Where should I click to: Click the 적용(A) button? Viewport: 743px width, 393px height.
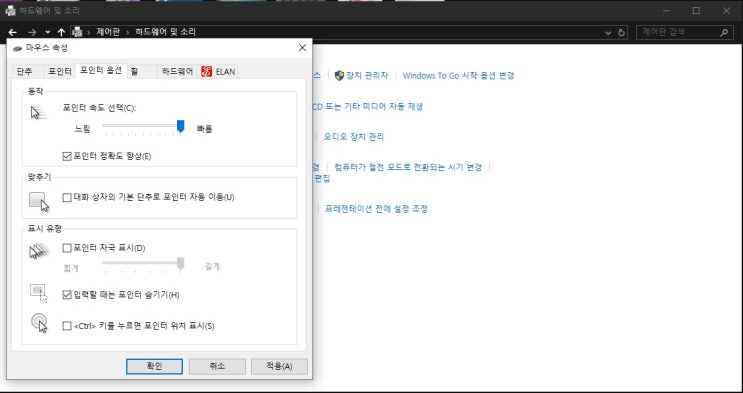pos(279,366)
